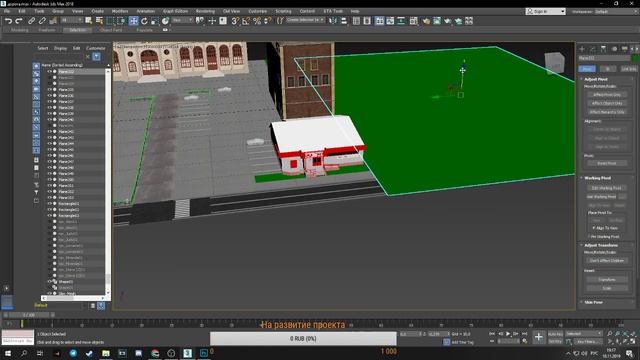Click the Unlink Selection tool
Screen dimensions: 640x360
point(42,21)
